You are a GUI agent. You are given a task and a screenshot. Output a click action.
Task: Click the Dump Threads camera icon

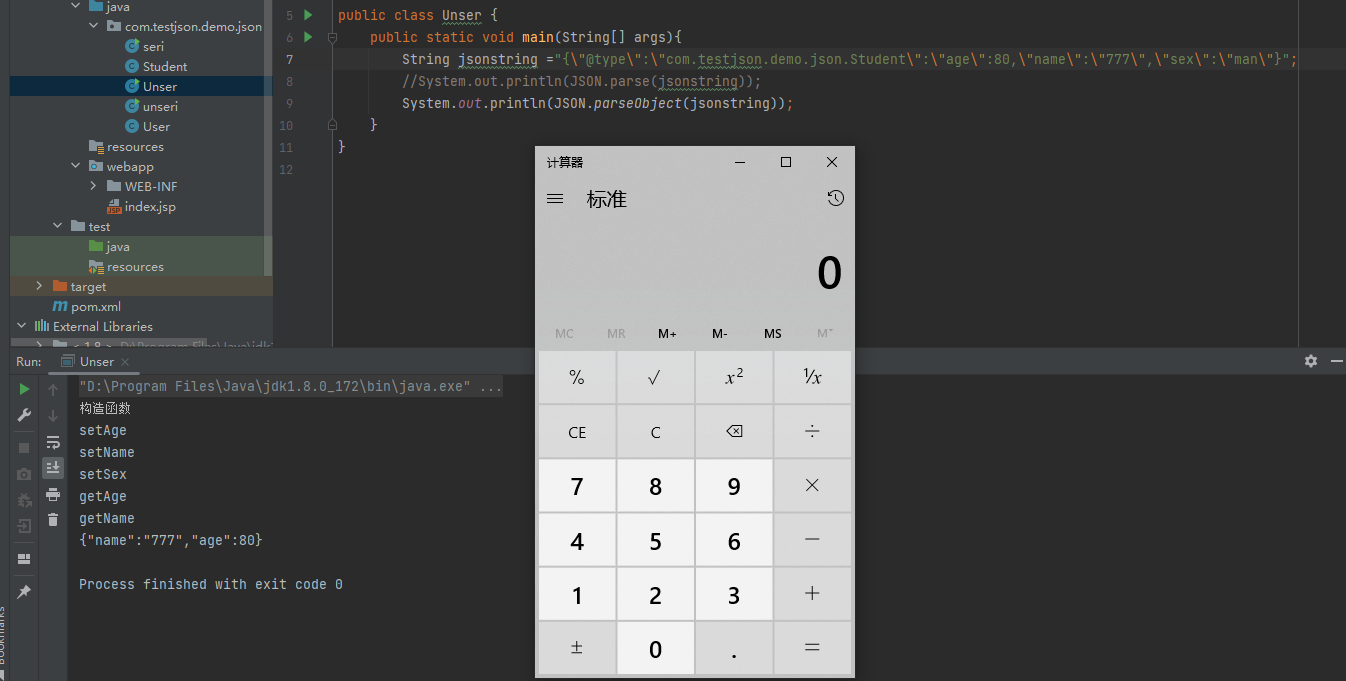25,474
